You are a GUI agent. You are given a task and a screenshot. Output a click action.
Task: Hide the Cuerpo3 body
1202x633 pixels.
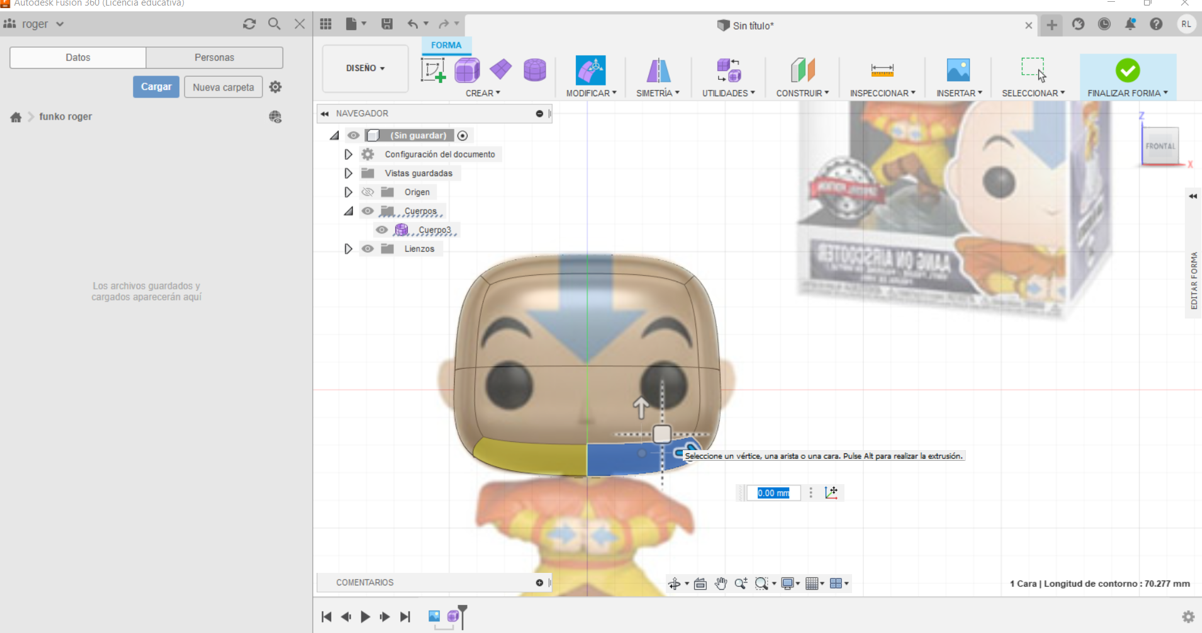[382, 230]
